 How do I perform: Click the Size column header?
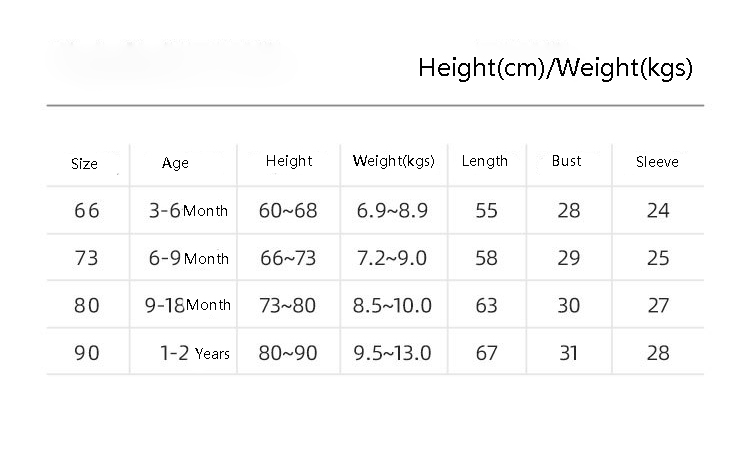pos(85,164)
